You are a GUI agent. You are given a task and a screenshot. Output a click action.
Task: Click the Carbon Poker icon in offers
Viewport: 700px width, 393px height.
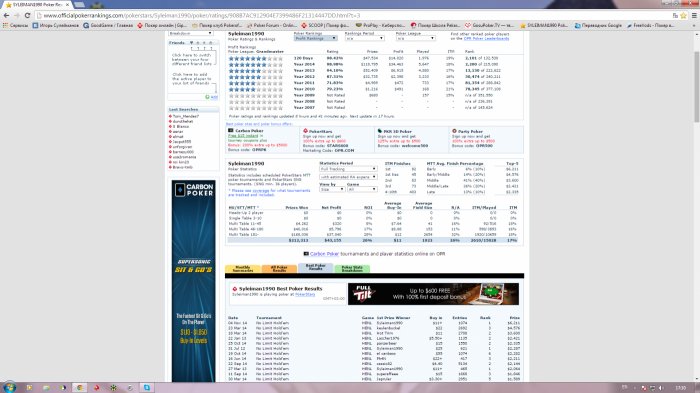pyautogui.click(x=231, y=130)
